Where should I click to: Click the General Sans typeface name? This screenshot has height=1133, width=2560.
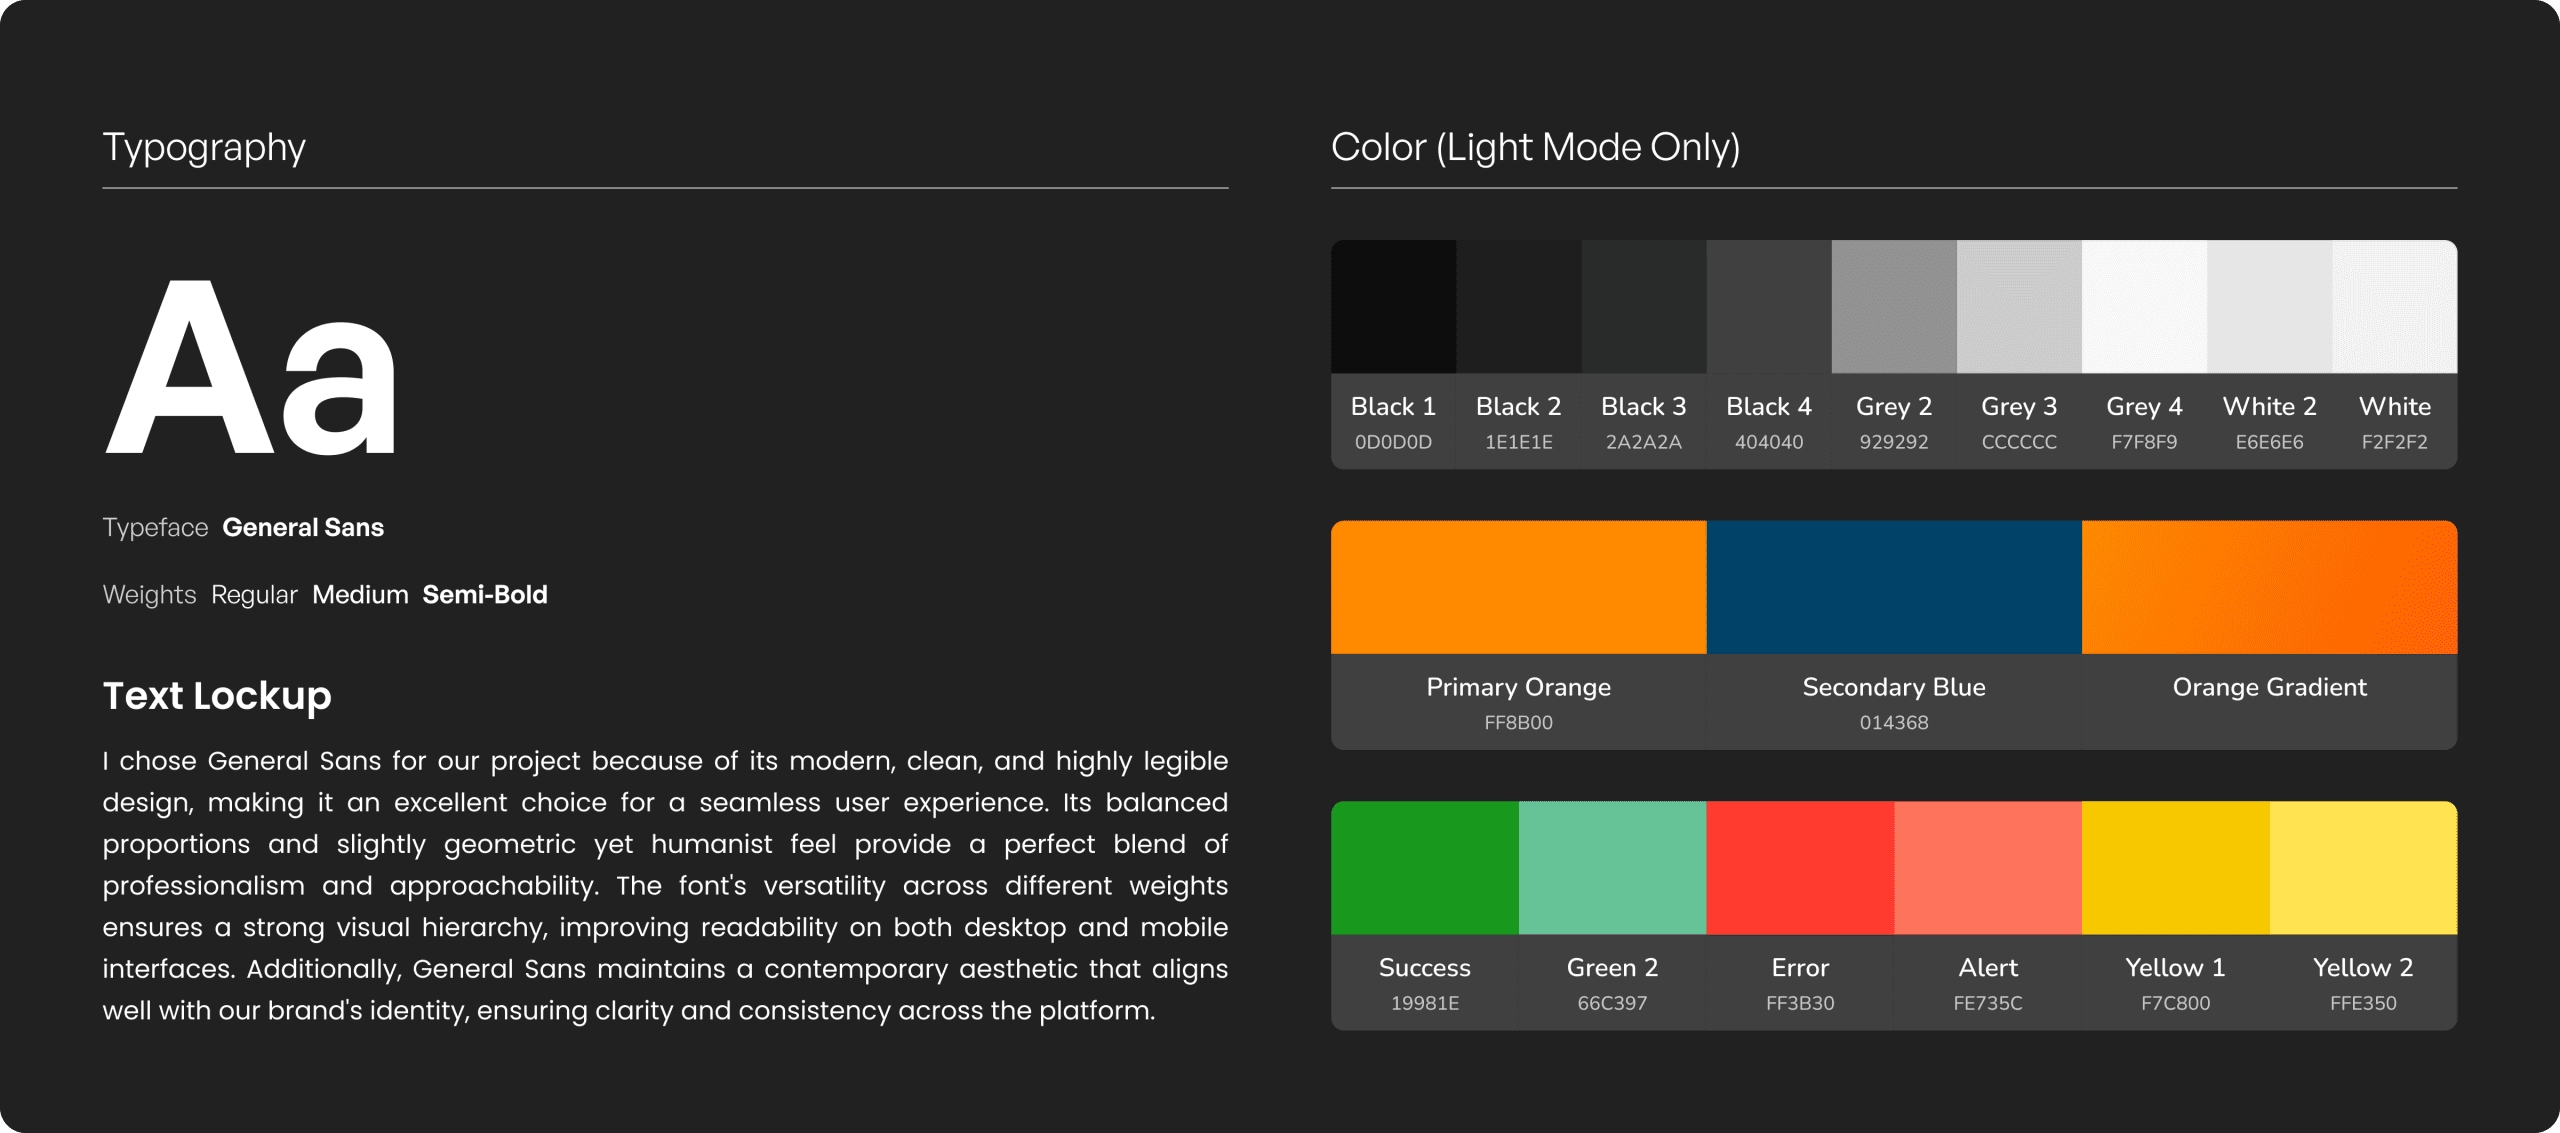(x=303, y=527)
